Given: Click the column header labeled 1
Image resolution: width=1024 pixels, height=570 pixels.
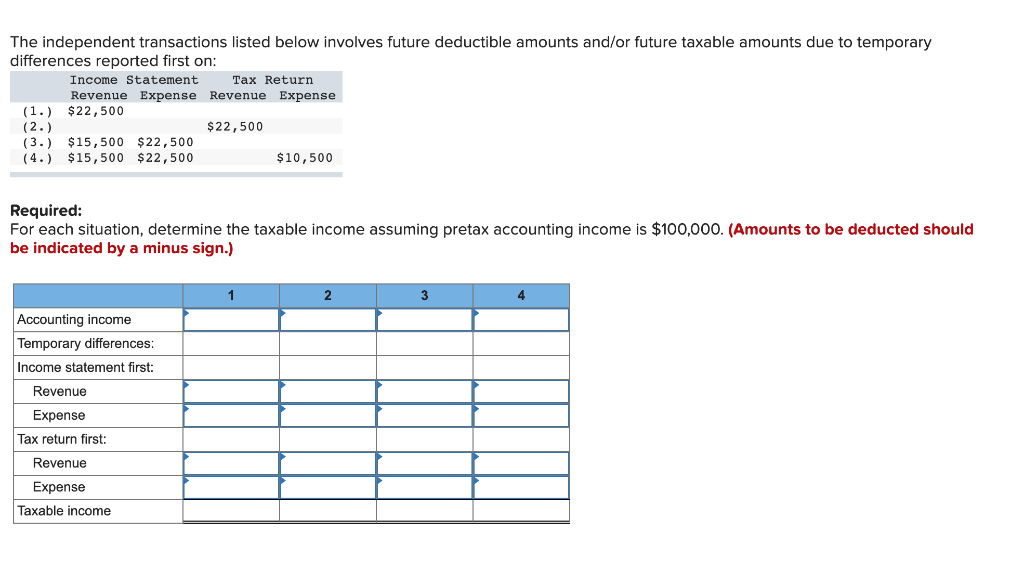Looking at the screenshot, I should 231,296.
